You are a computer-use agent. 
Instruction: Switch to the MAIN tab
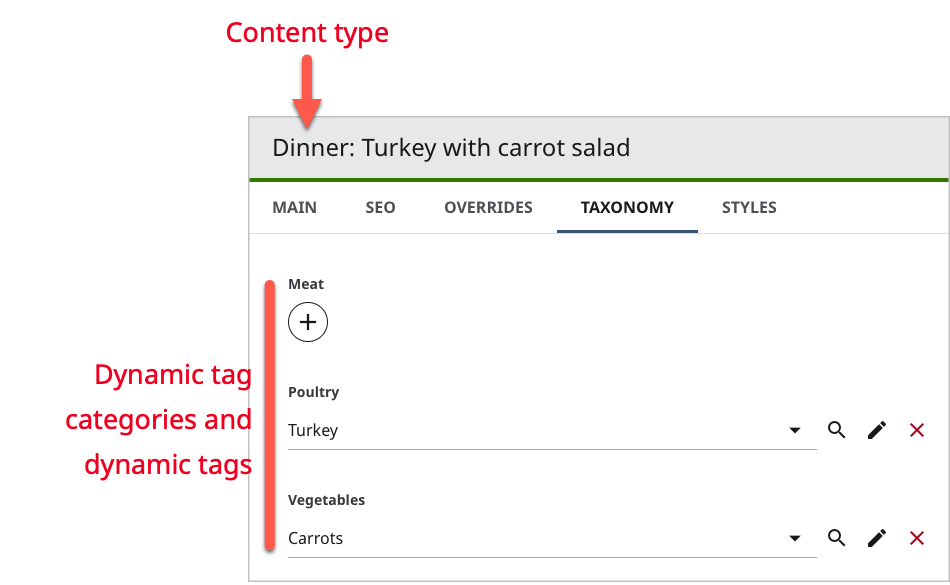pos(294,207)
